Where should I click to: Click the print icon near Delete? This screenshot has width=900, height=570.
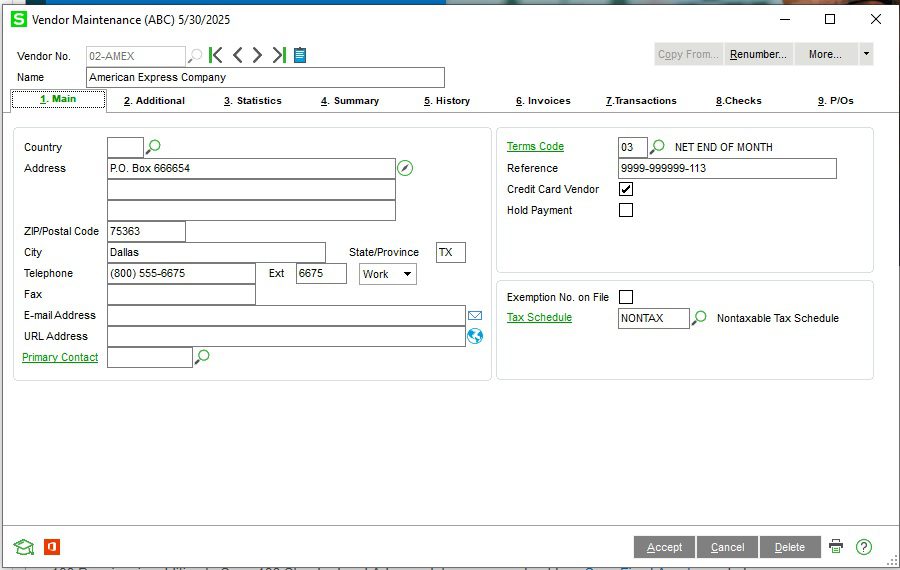click(836, 547)
